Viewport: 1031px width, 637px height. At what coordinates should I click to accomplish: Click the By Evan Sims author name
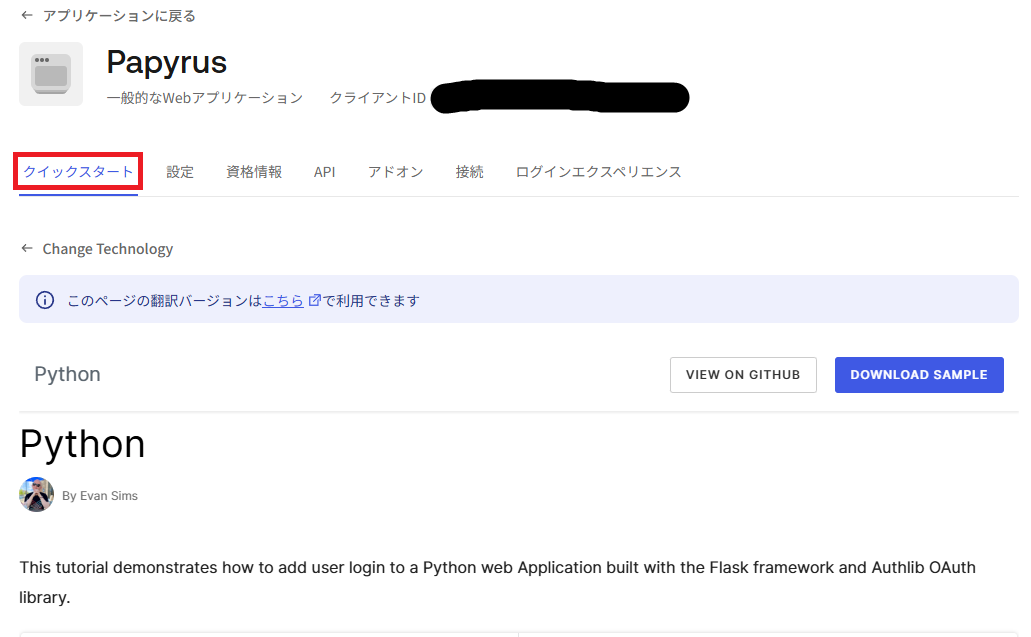100,496
